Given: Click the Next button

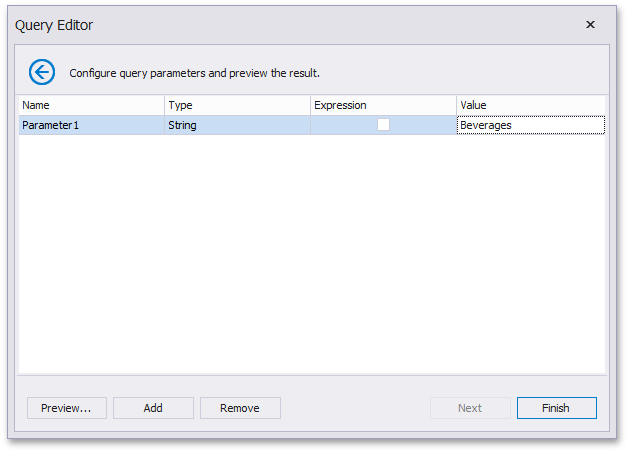Looking at the screenshot, I should [x=470, y=408].
